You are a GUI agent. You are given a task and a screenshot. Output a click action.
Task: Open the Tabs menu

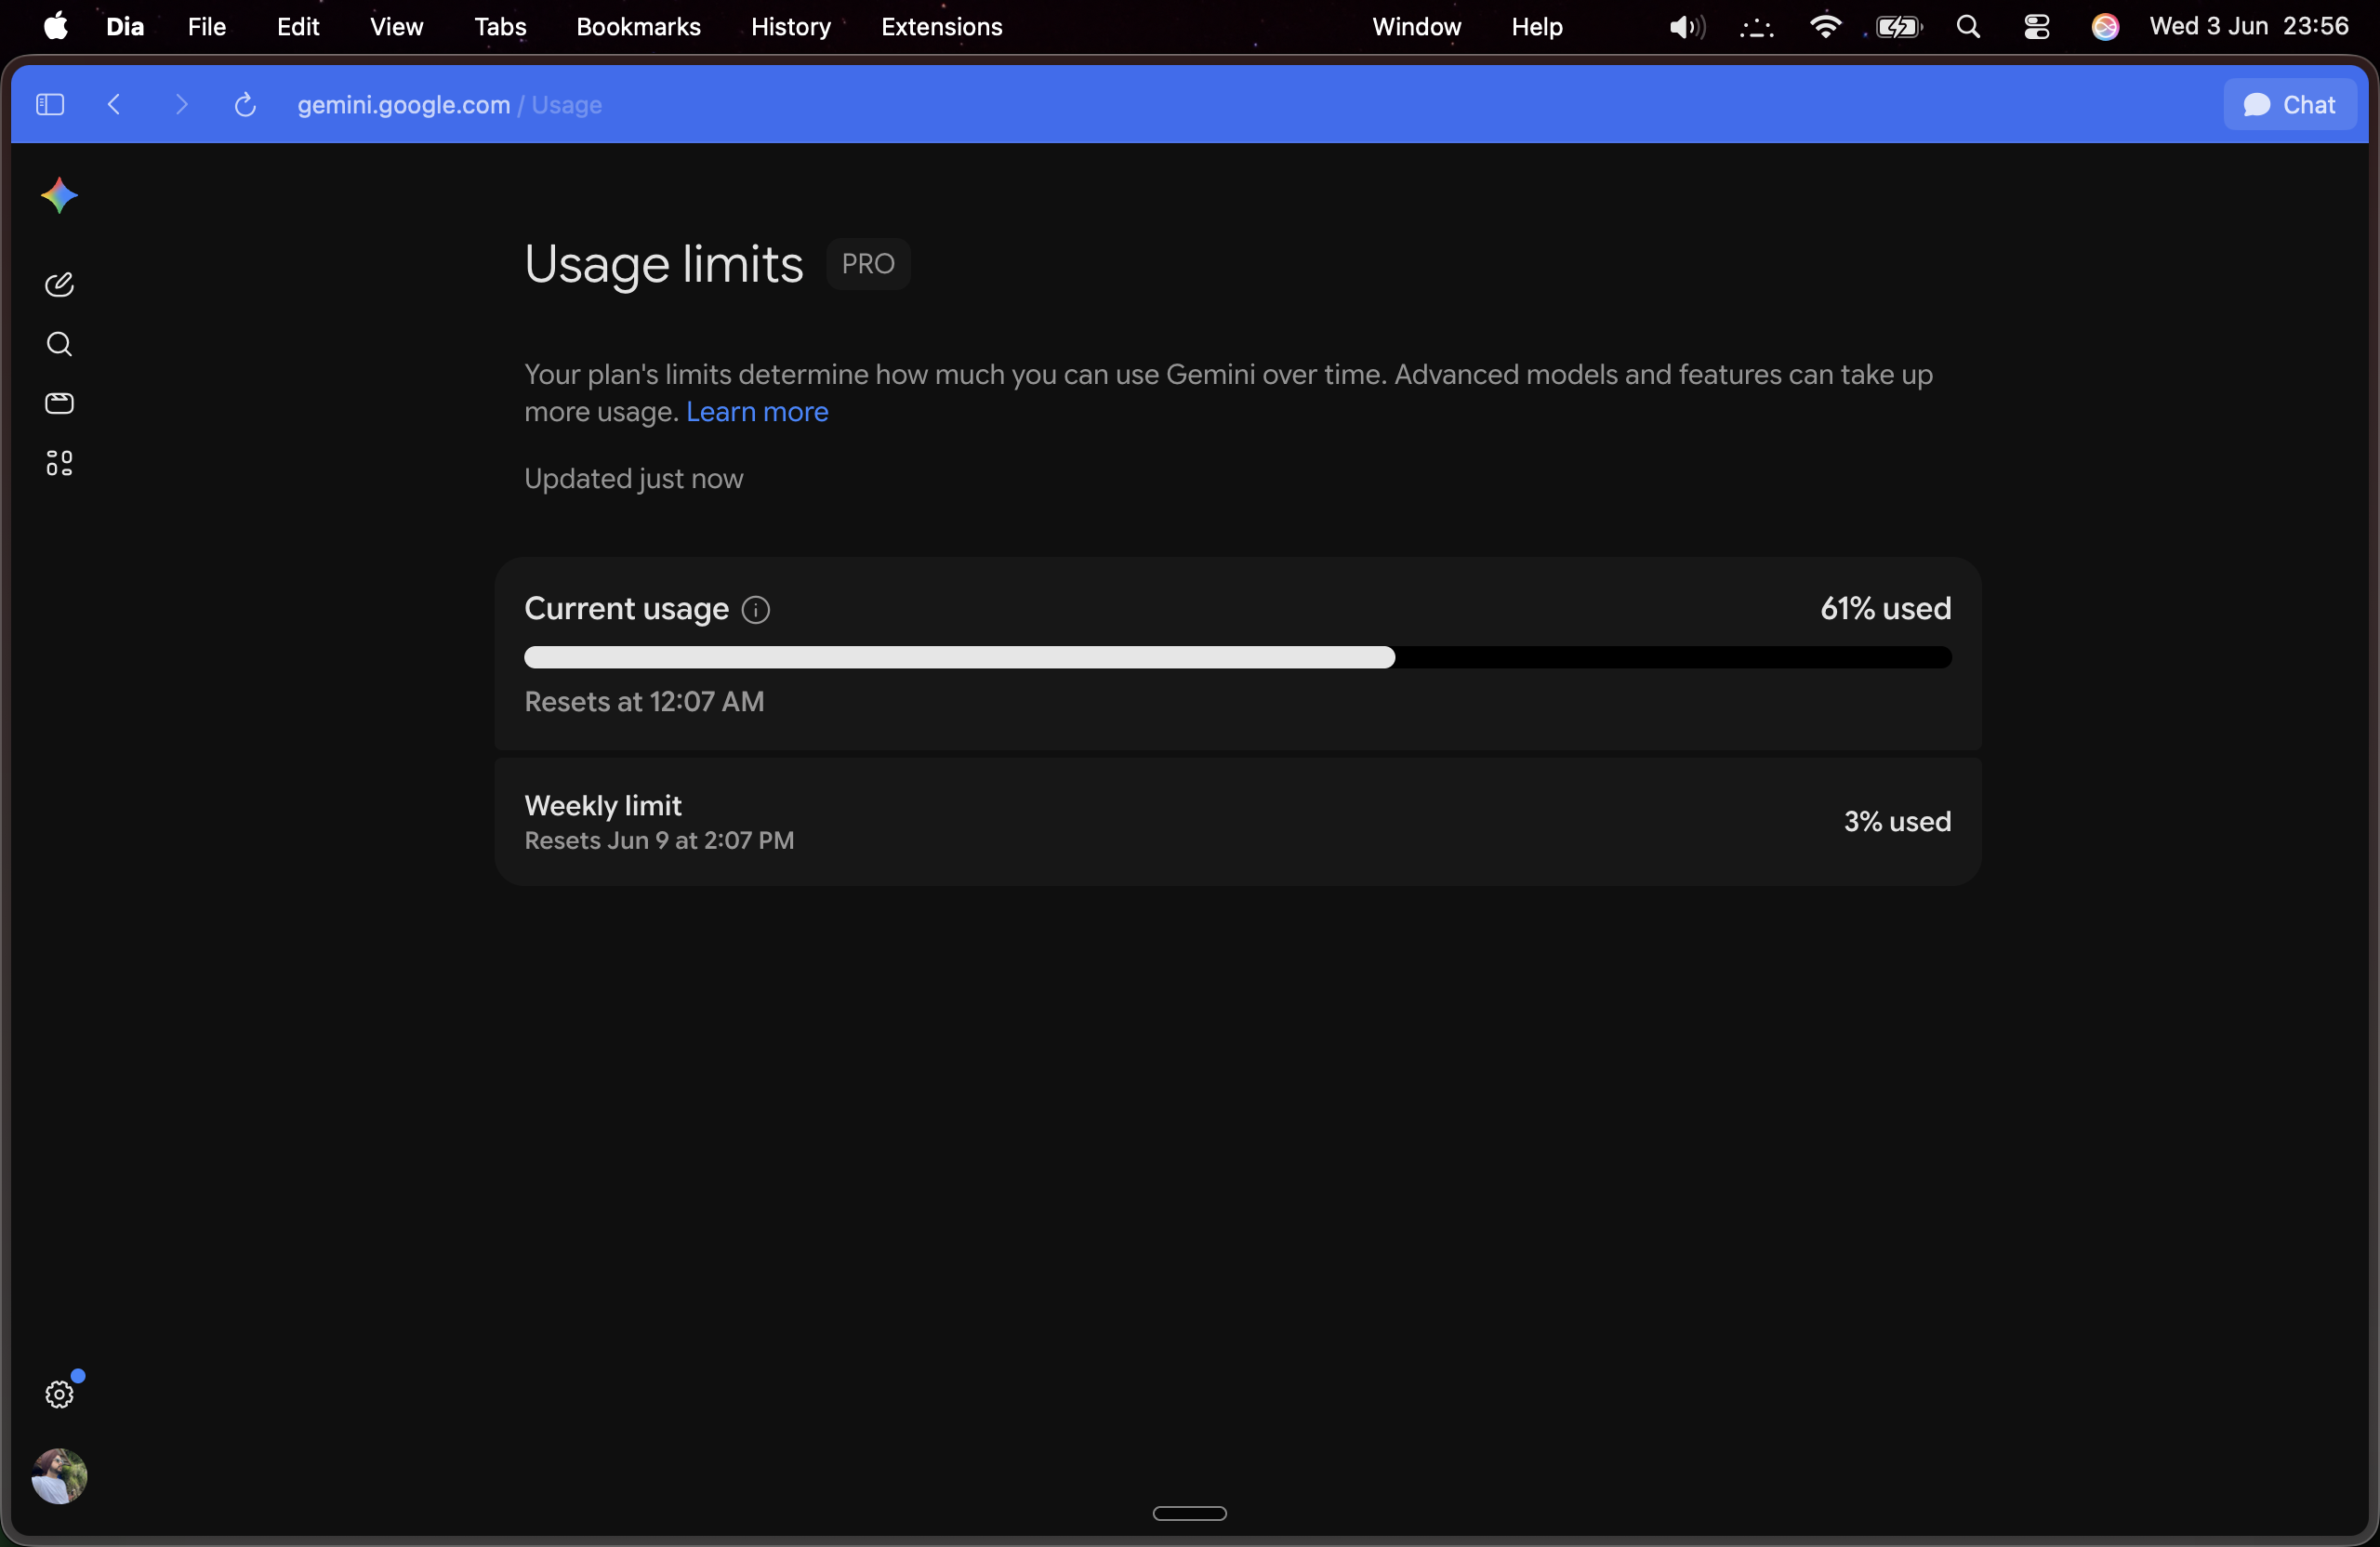pyautogui.click(x=500, y=26)
